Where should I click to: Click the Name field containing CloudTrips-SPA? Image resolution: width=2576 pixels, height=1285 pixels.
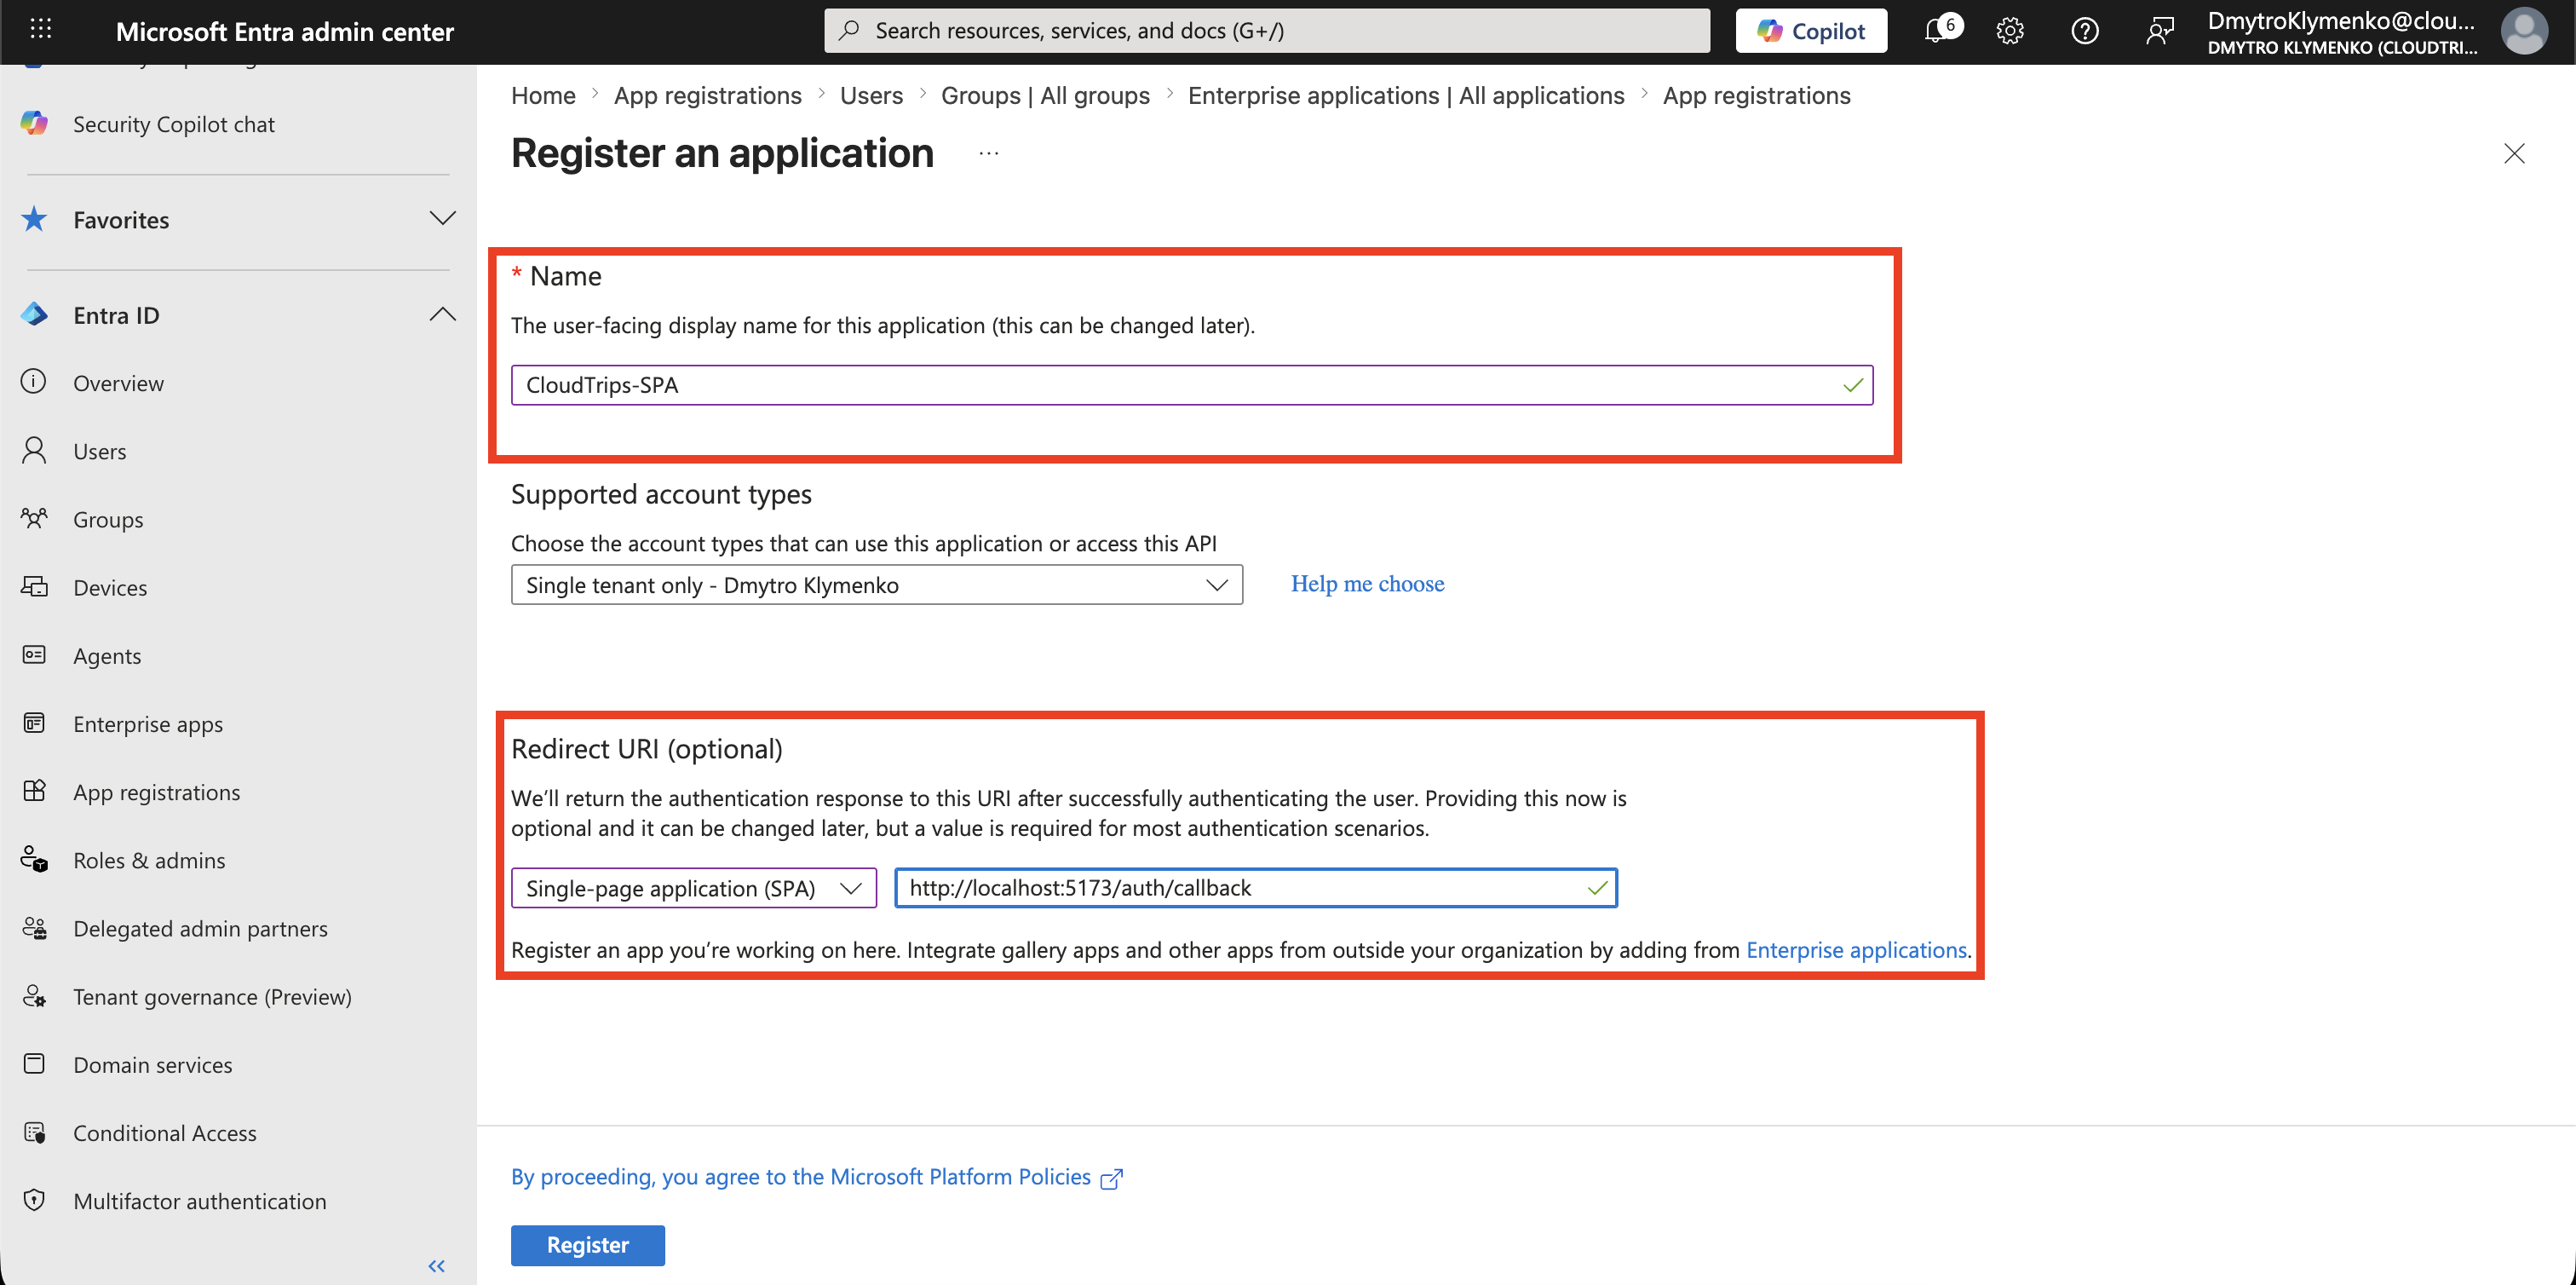1192,385
